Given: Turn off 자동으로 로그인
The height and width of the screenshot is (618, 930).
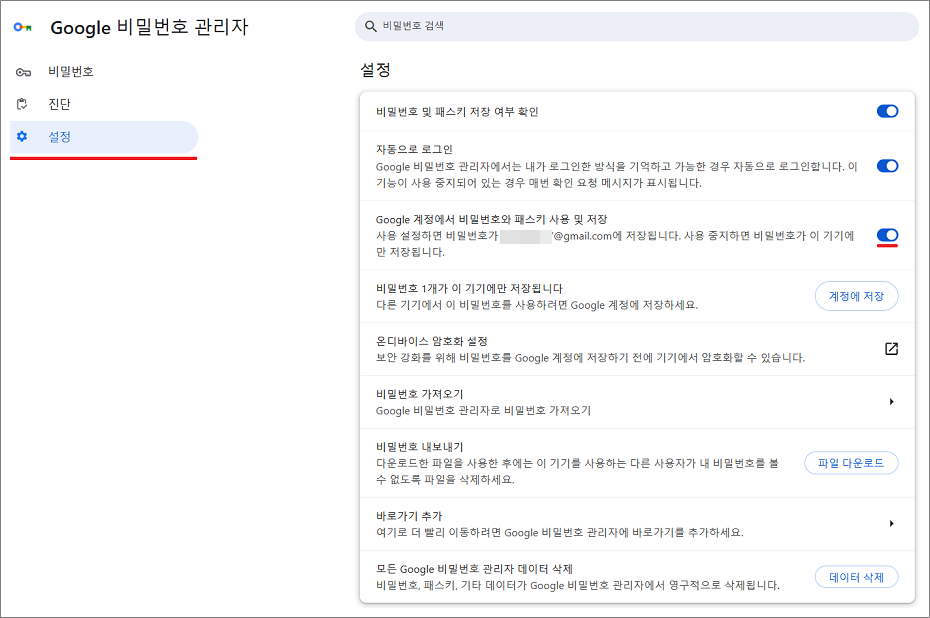Looking at the screenshot, I should pyautogui.click(x=886, y=166).
